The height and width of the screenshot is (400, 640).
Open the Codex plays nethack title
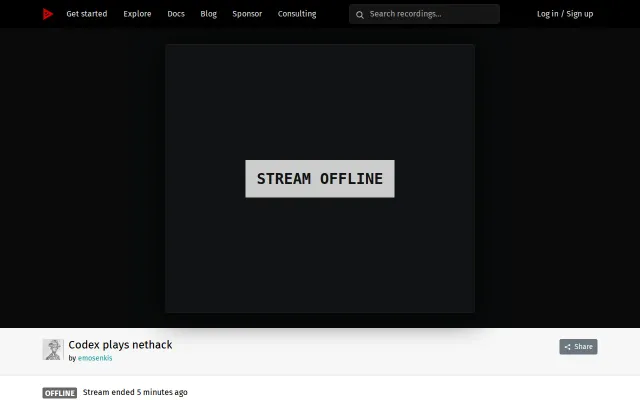[120, 345]
